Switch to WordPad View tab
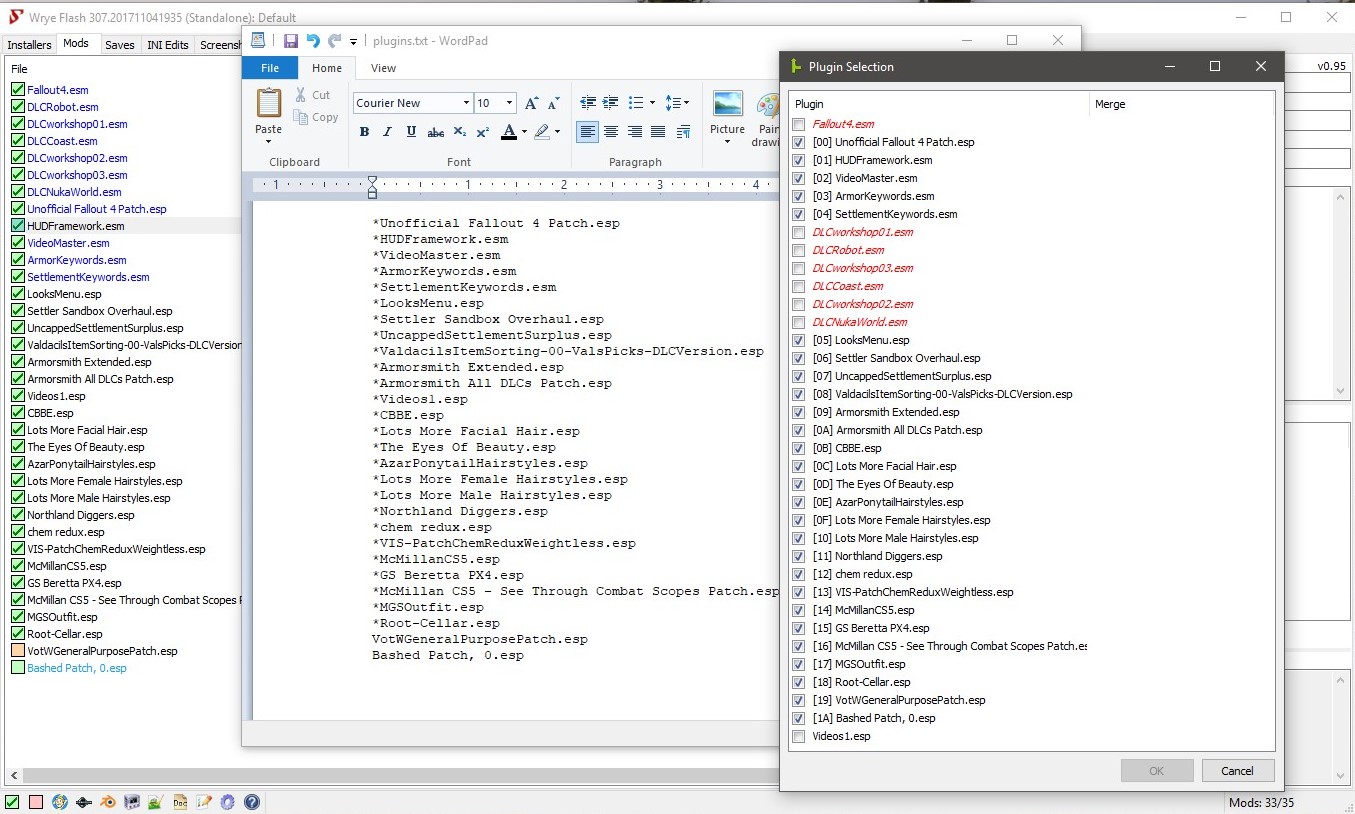 tap(383, 68)
